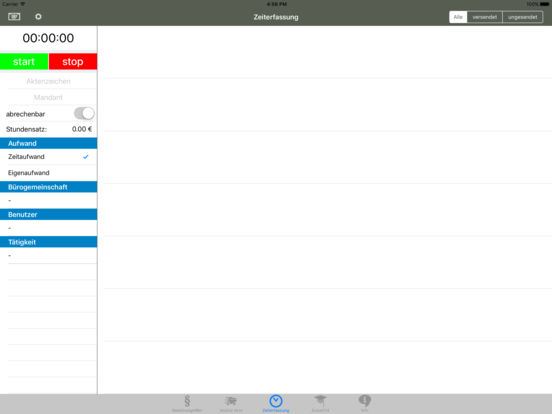The image size is (552, 414).
Task: Click the Aktenzeichen input field
Action: tap(49, 81)
